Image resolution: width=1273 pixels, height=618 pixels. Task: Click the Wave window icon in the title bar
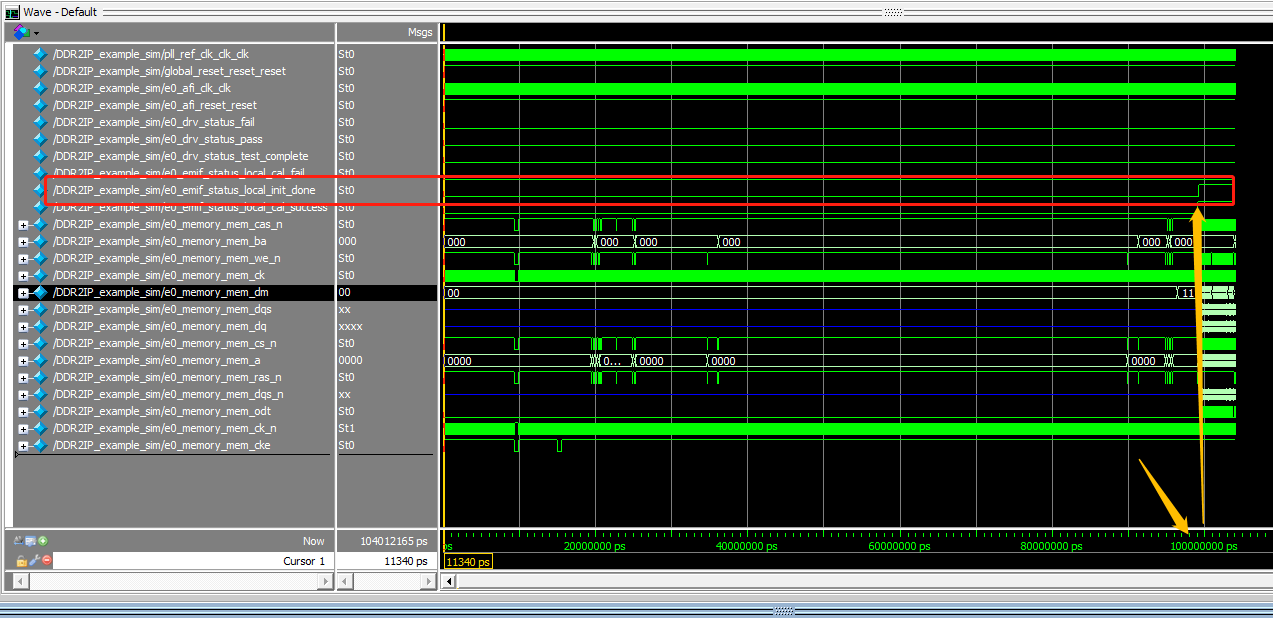[x=13, y=12]
